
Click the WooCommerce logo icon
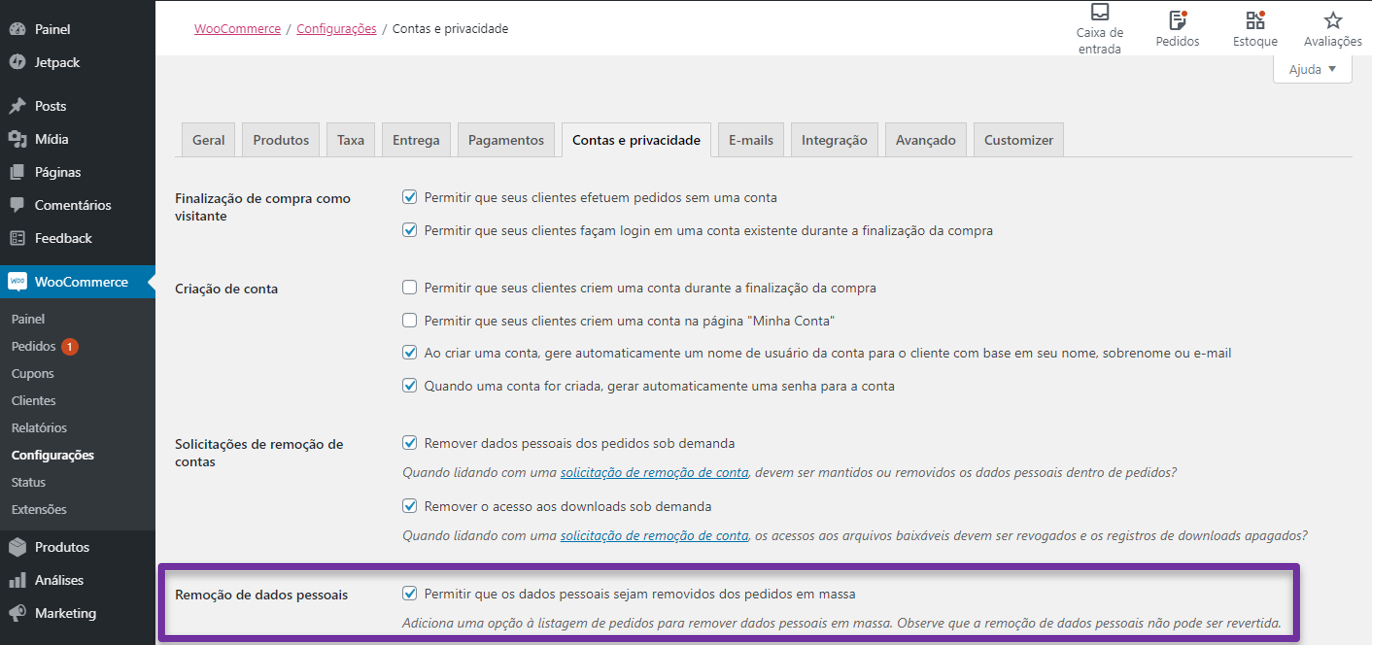point(17,282)
